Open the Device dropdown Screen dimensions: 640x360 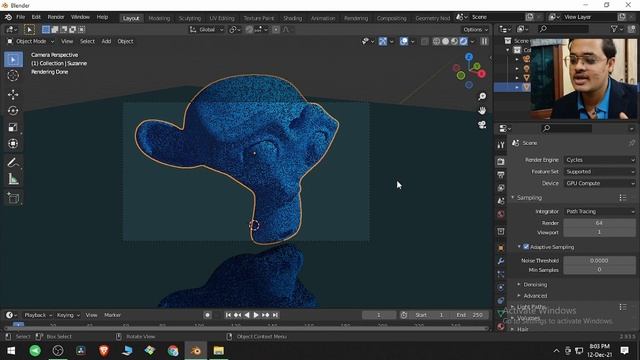(x=599, y=184)
